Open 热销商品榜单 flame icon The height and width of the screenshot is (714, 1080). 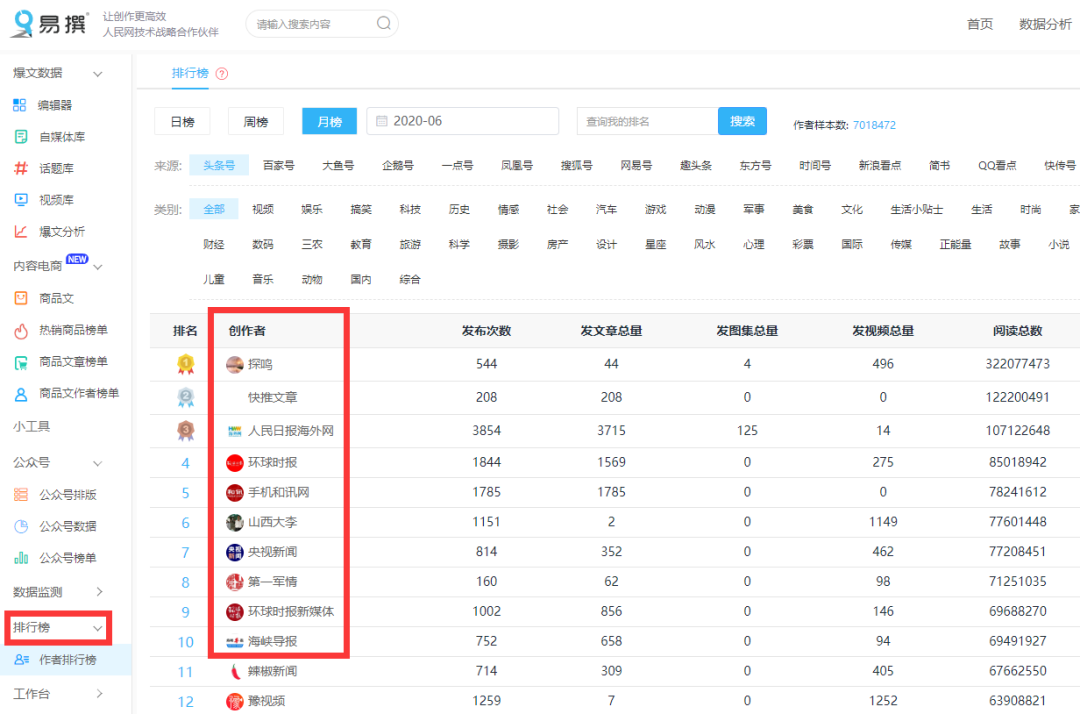(x=21, y=330)
